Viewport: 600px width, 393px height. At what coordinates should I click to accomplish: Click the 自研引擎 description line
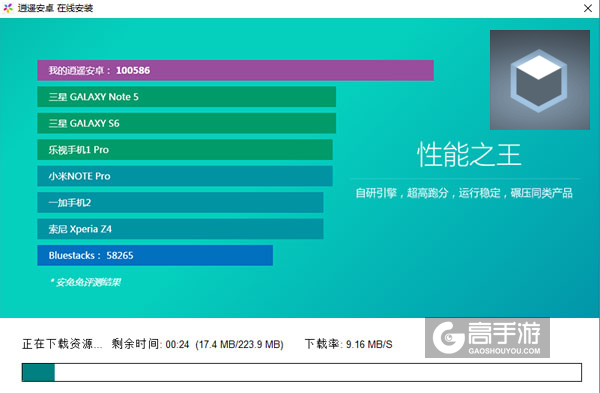coord(464,193)
